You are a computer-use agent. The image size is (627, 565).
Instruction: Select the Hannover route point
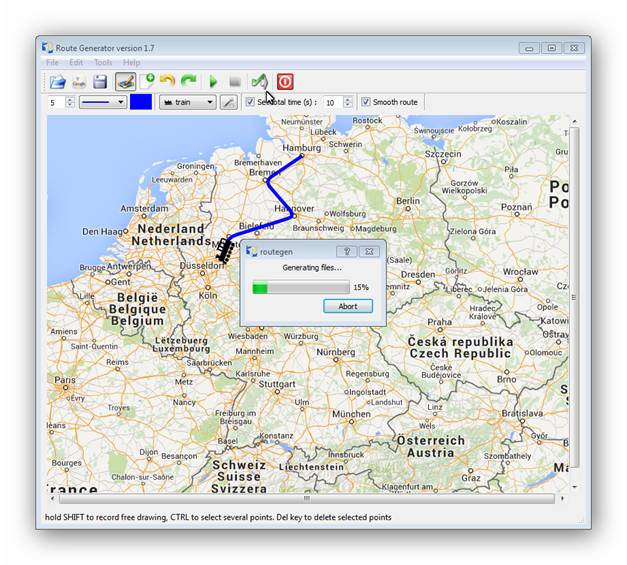pyautogui.click(x=295, y=216)
